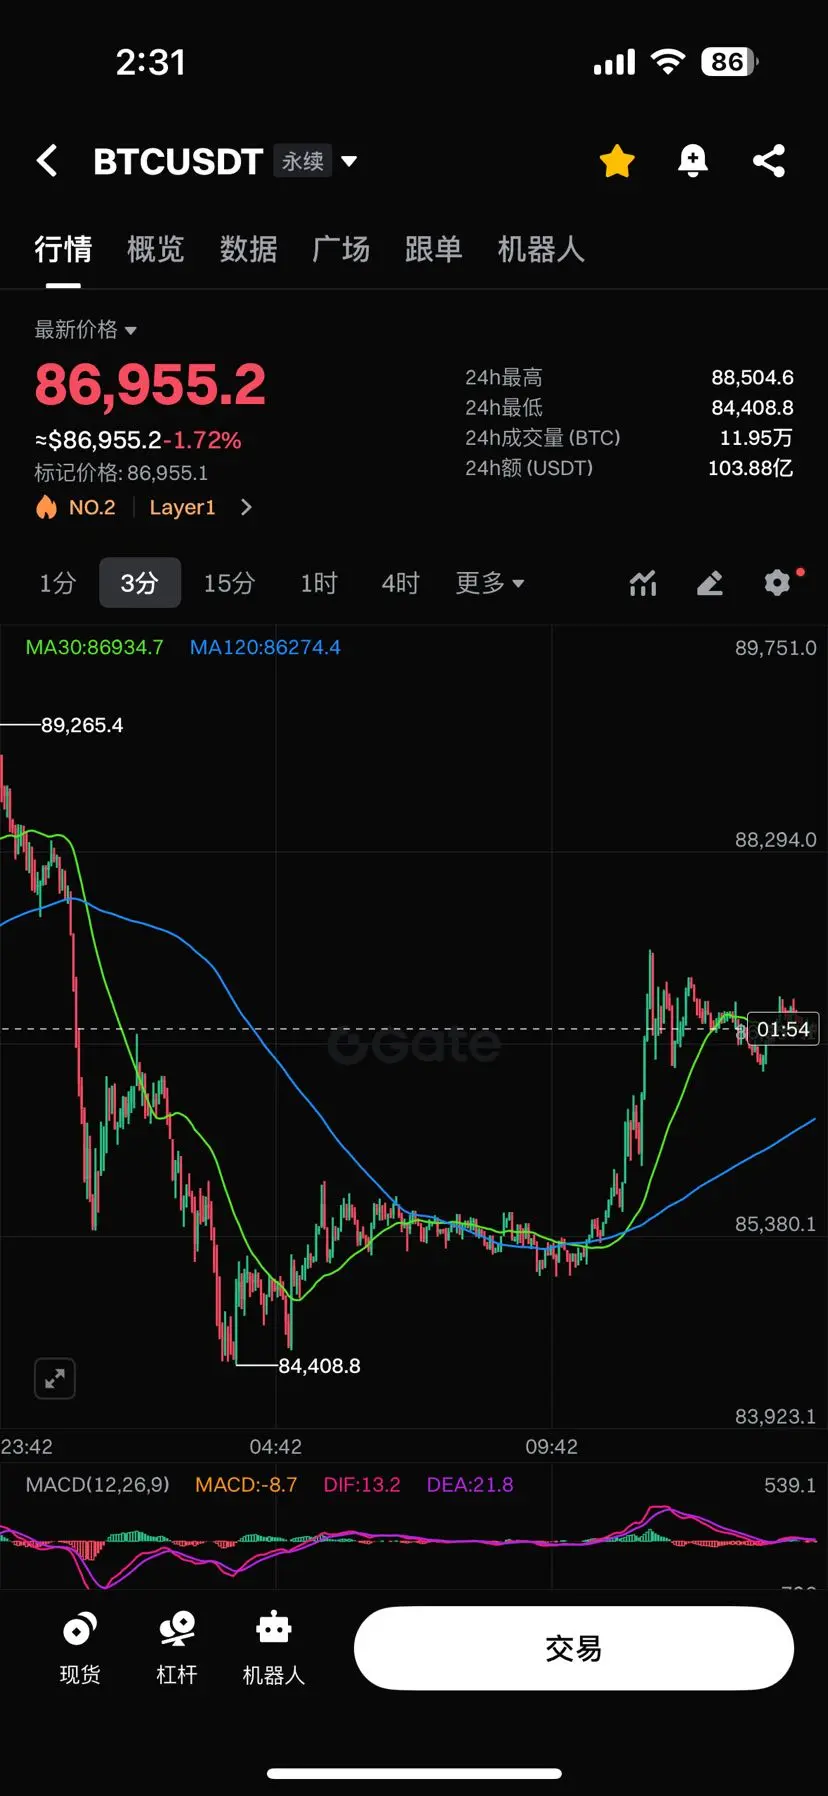828x1796 pixels.
Task: Expand chart to fullscreen
Action: 55,1379
